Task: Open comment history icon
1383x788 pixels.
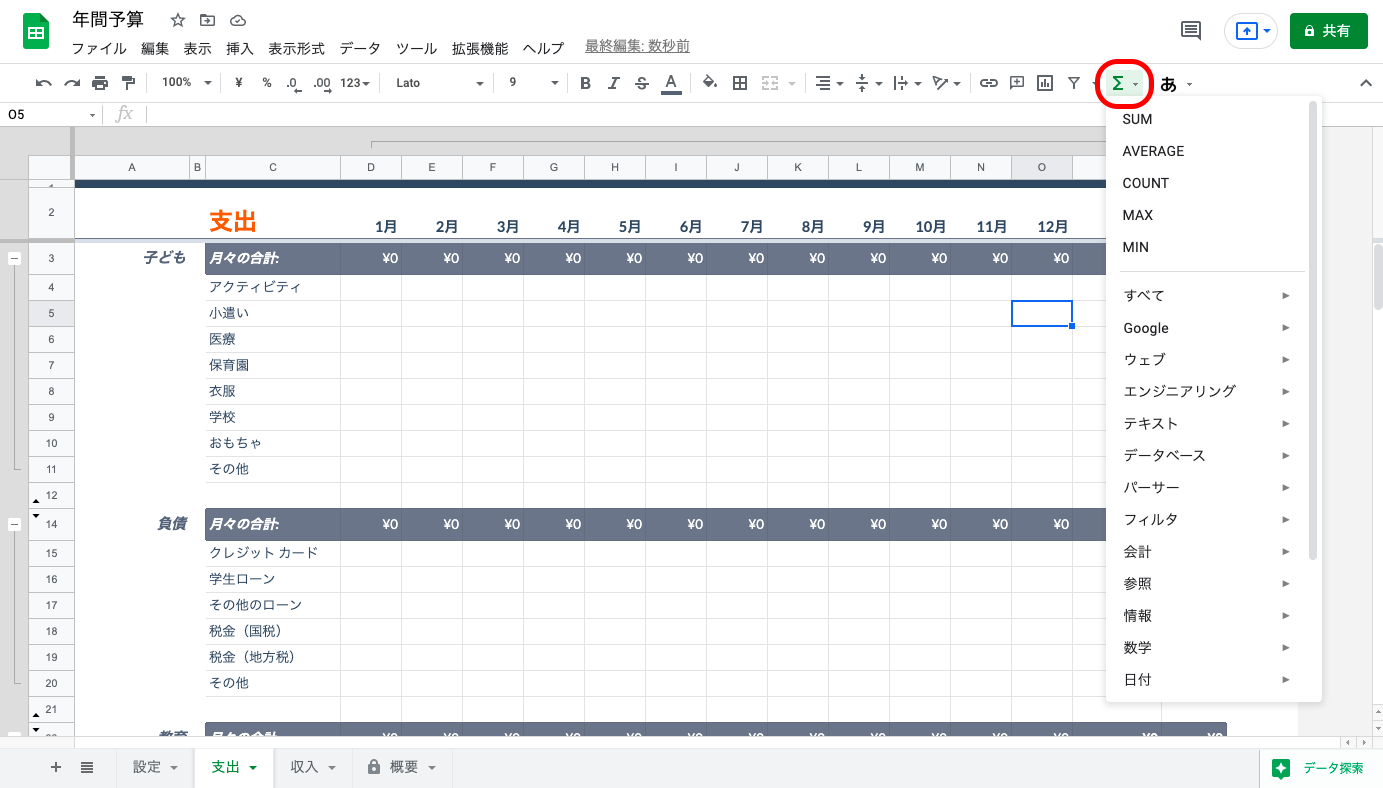Action: 1191,31
